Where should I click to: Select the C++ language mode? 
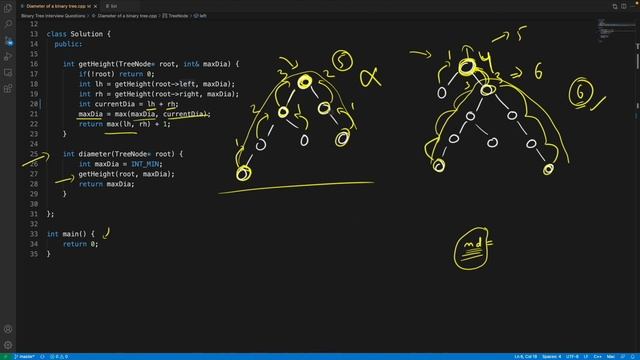(x=598, y=357)
